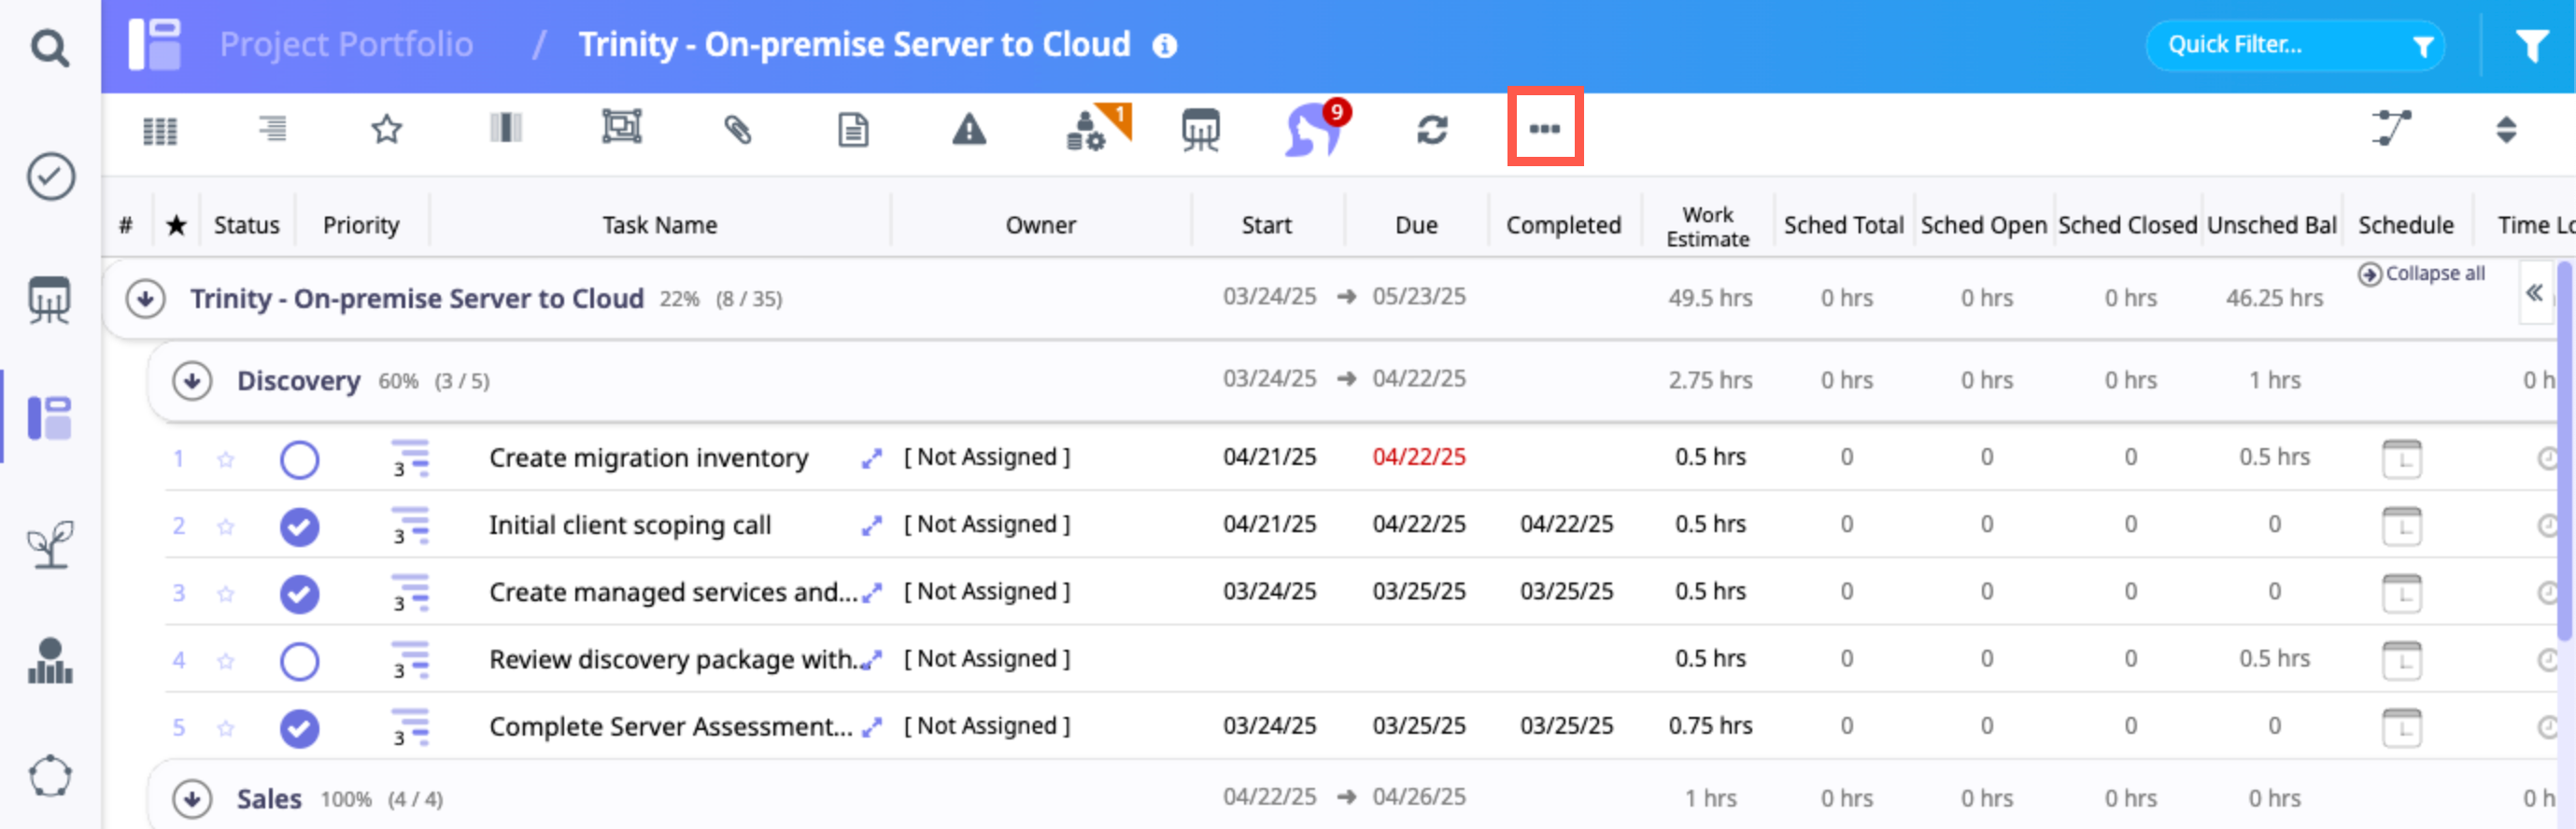2576x829 pixels.
Task: Open the attachments paperclip icon
Action: (x=737, y=129)
